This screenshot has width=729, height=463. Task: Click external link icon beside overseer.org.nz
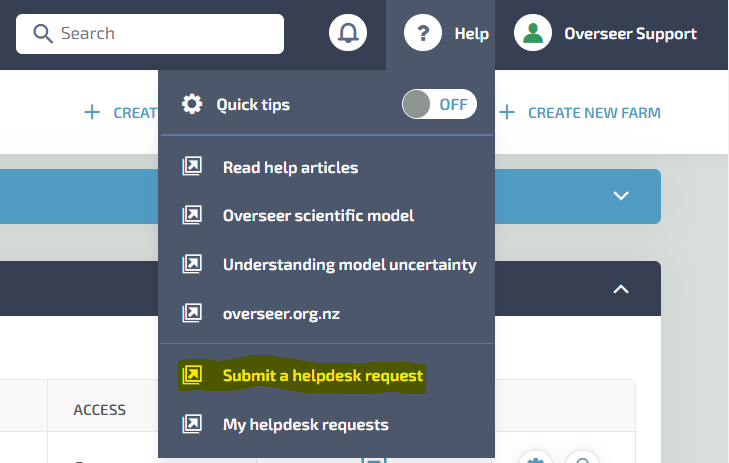point(192,313)
